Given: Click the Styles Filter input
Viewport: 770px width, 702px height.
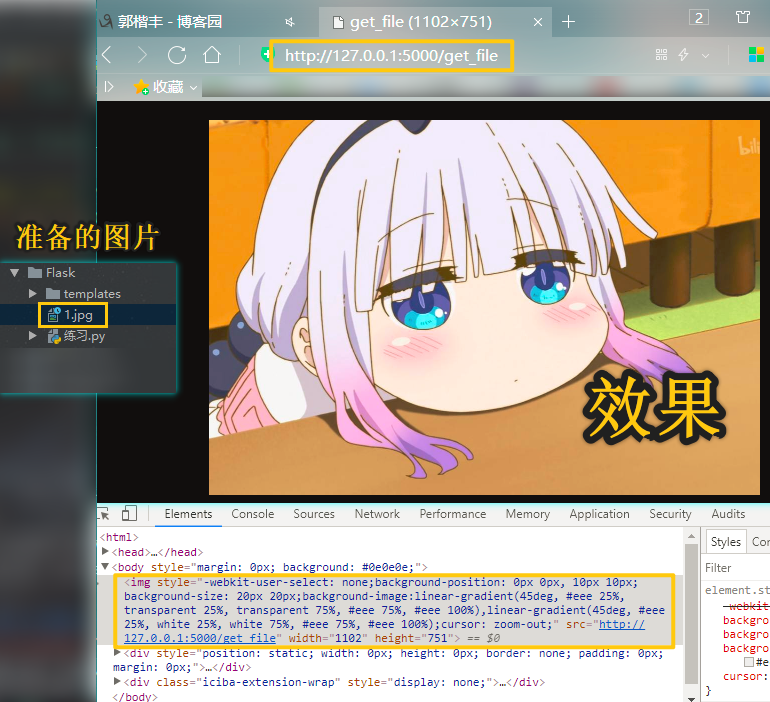Looking at the screenshot, I should tap(737, 568).
